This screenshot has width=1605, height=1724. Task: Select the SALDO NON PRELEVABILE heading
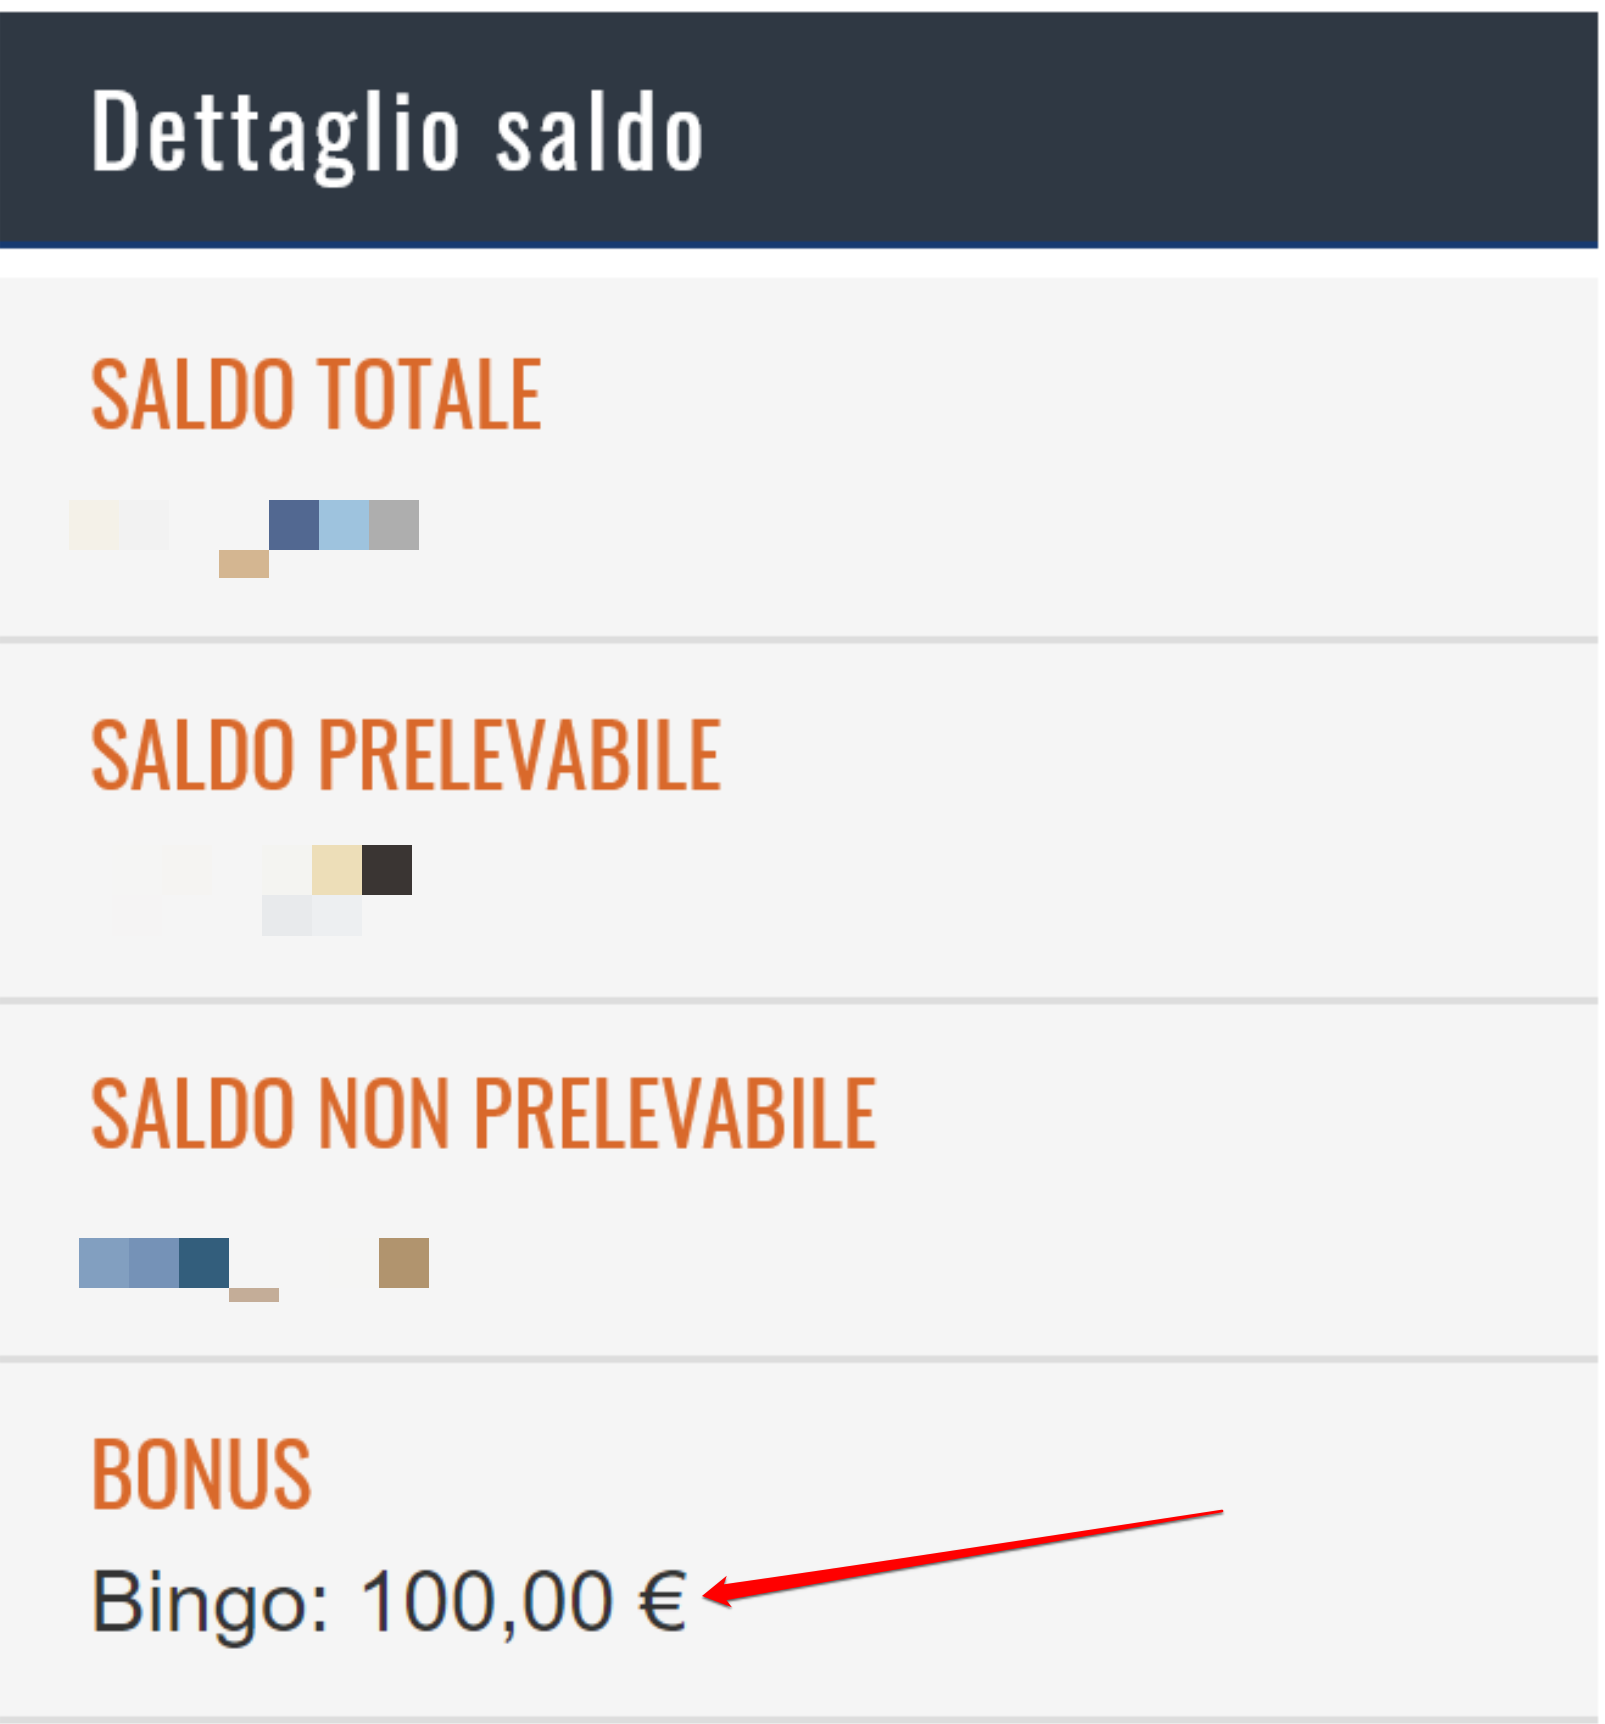click(x=484, y=1113)
